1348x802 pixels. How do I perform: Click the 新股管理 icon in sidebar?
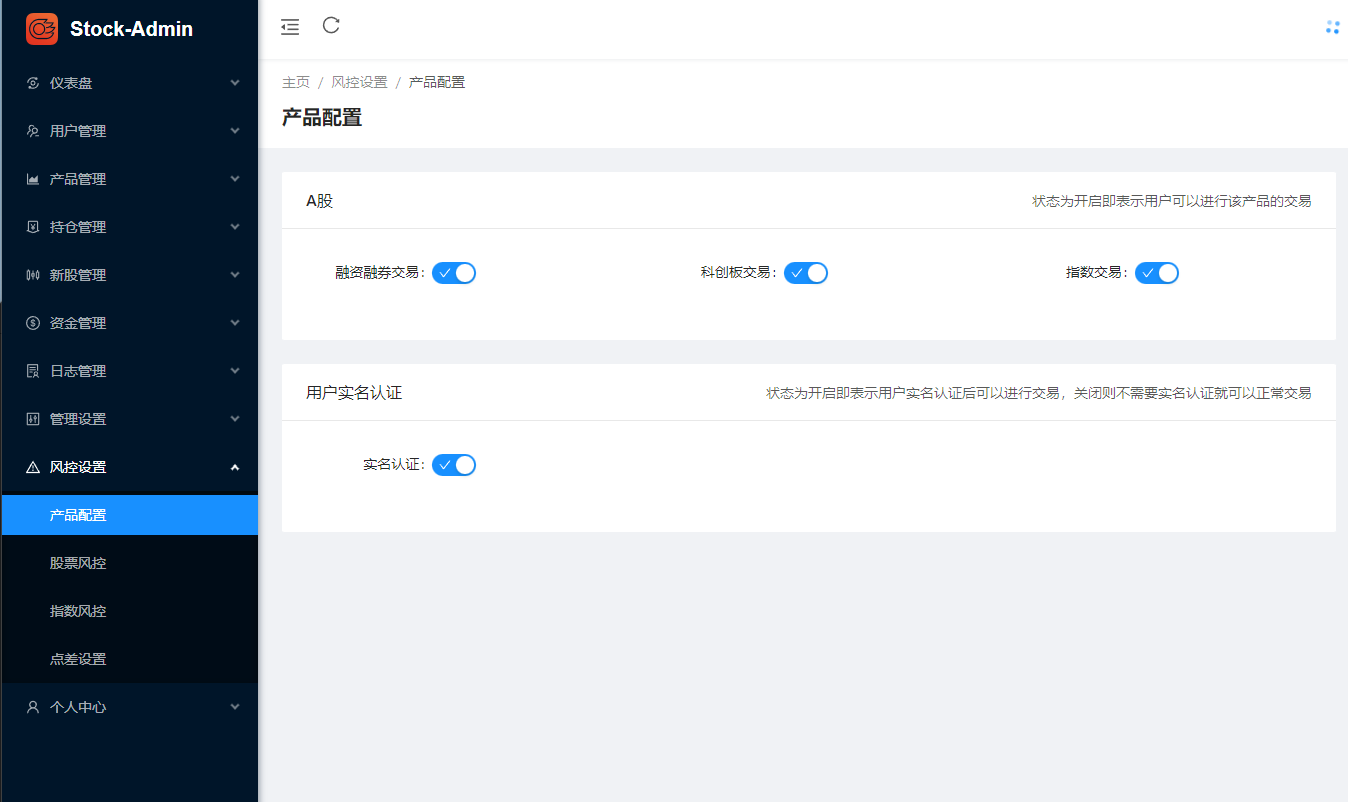click(33, 274)
